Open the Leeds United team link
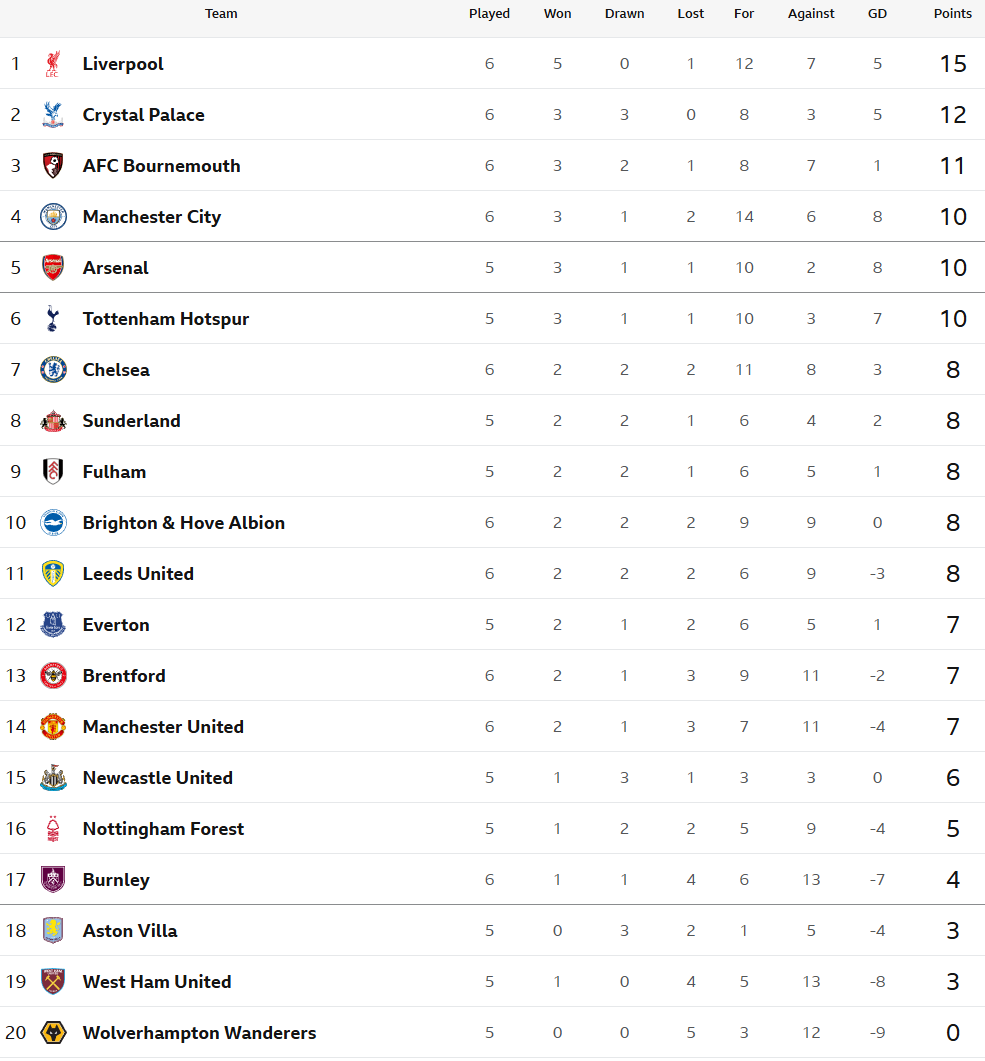 [138, 574]
